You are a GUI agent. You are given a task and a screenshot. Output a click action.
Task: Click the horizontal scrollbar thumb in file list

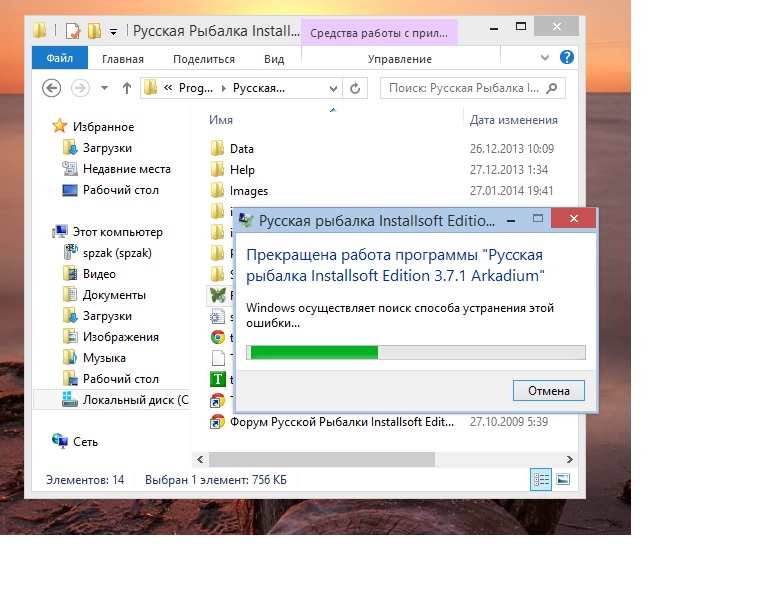coord(322,459)
